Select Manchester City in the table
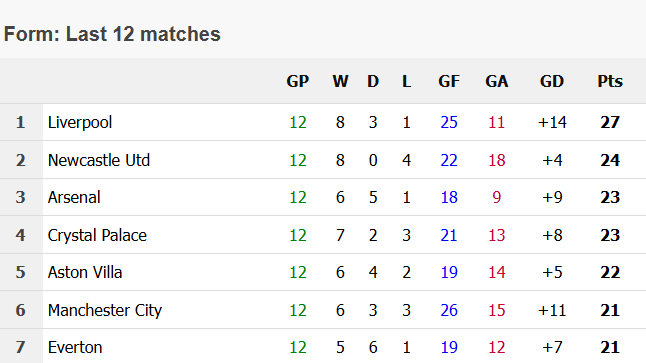The height and width of the screenshot is (363, 646). point(105,310)
